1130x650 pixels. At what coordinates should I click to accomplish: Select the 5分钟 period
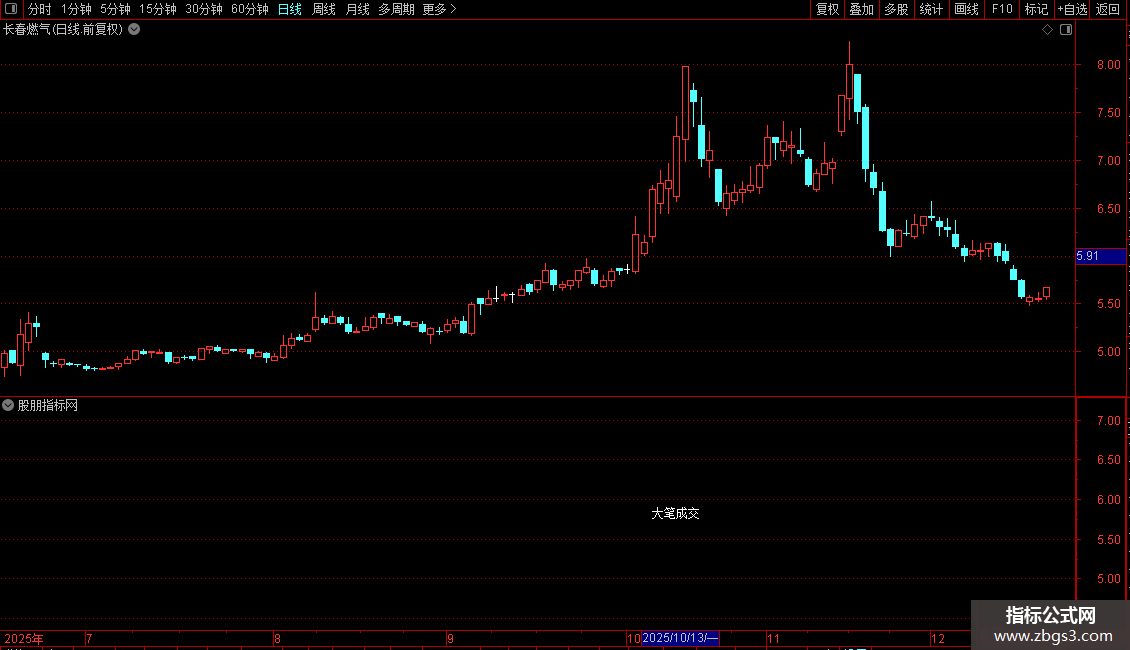115,9
